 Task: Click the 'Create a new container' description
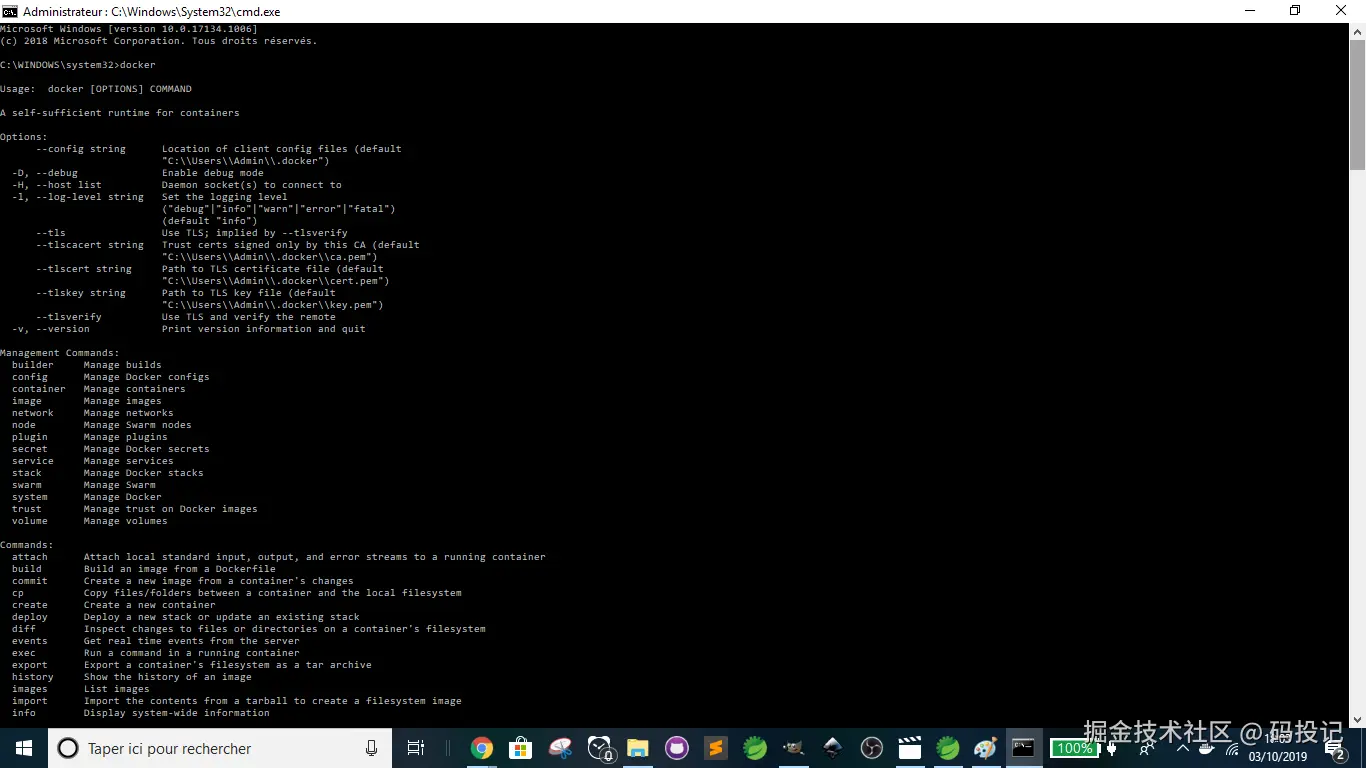pyautogui.click(x=150, y=605)
